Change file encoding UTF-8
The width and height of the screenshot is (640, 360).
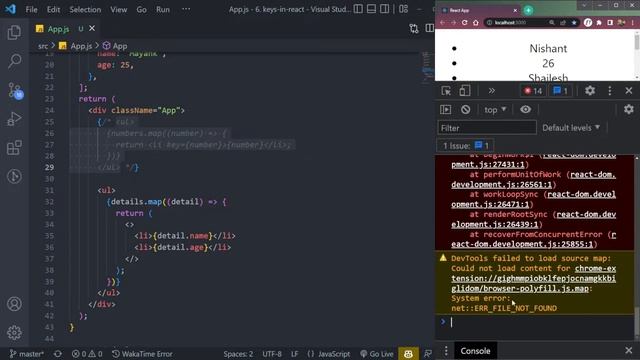tap(272, 354)
